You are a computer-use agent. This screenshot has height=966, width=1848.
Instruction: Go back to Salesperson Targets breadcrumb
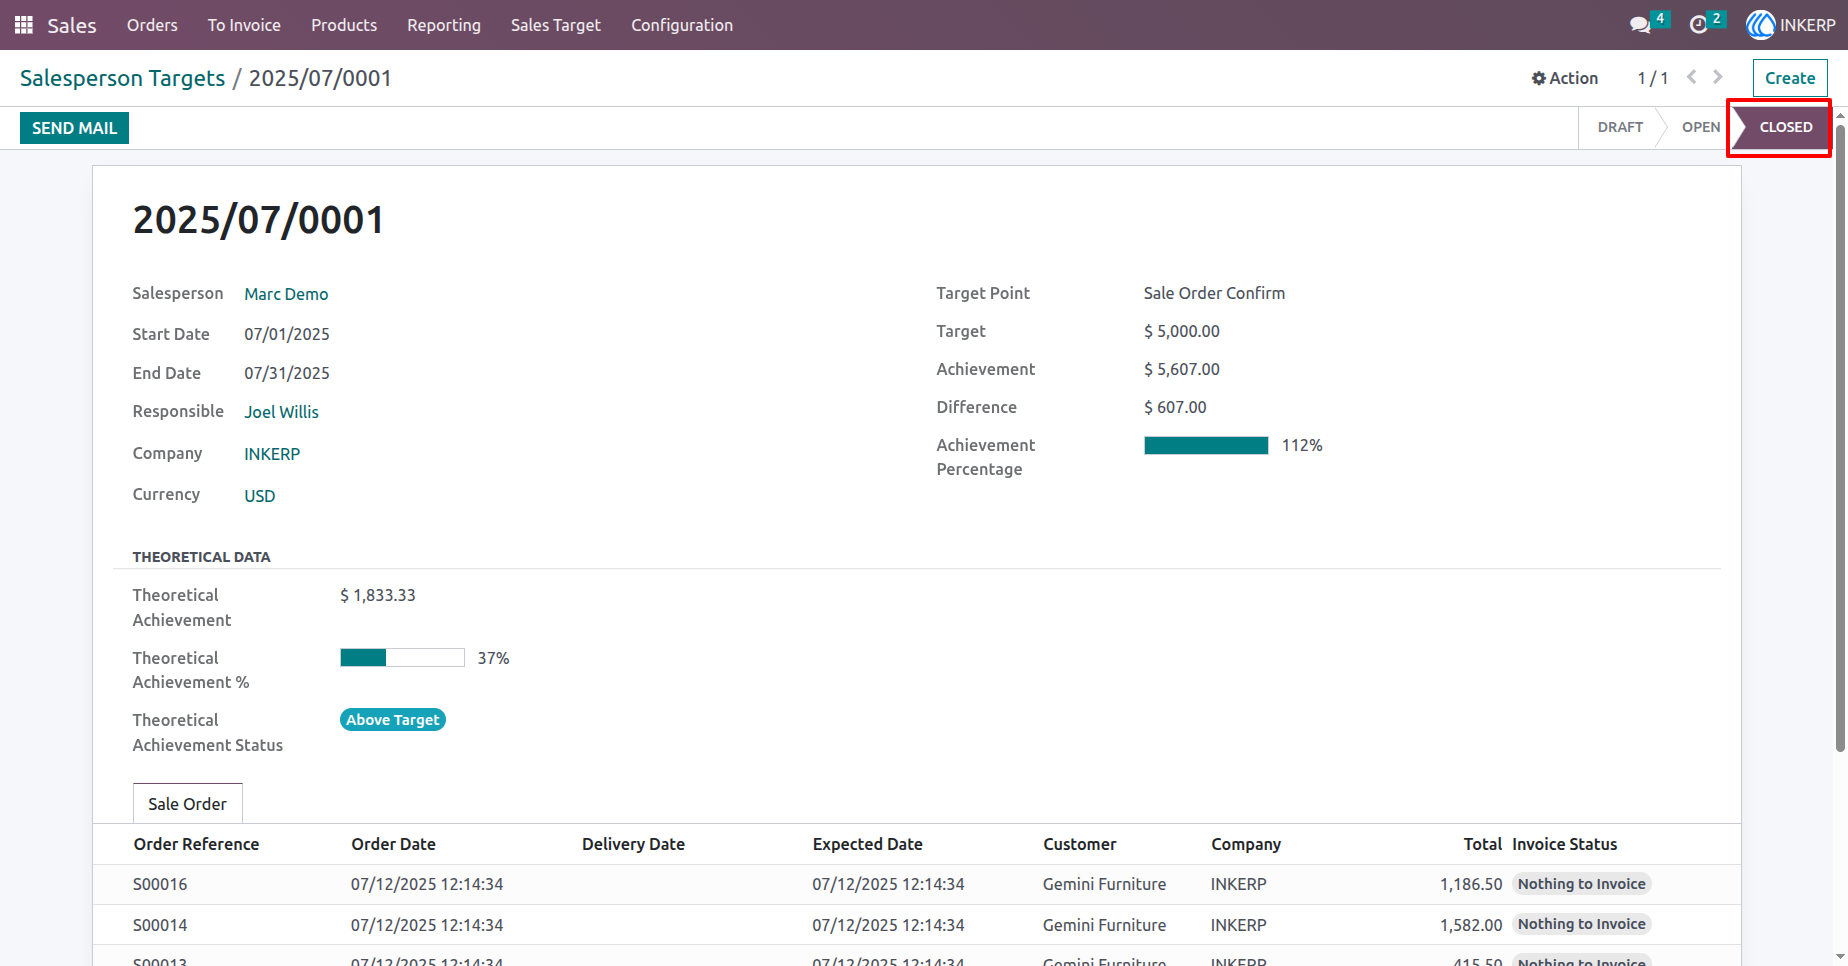123,78
